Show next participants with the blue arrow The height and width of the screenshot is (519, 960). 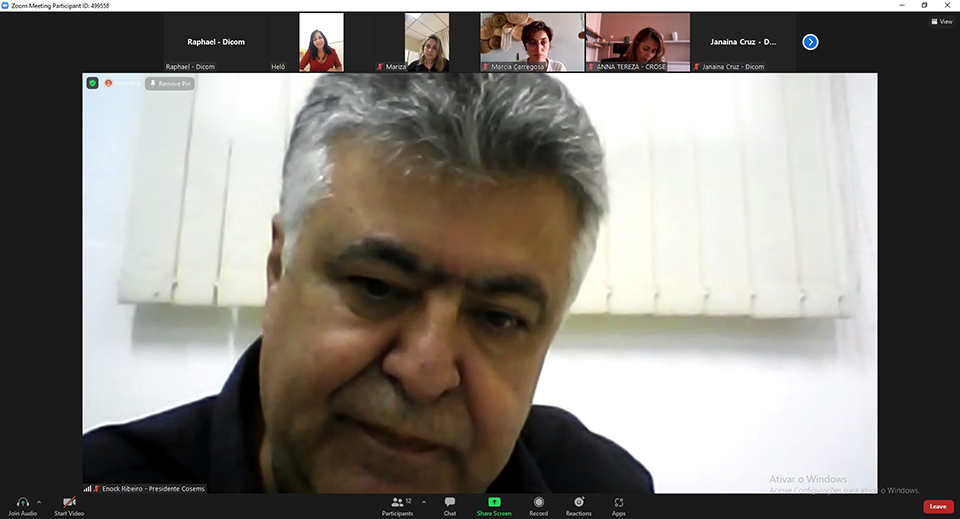tap(810, 42)
